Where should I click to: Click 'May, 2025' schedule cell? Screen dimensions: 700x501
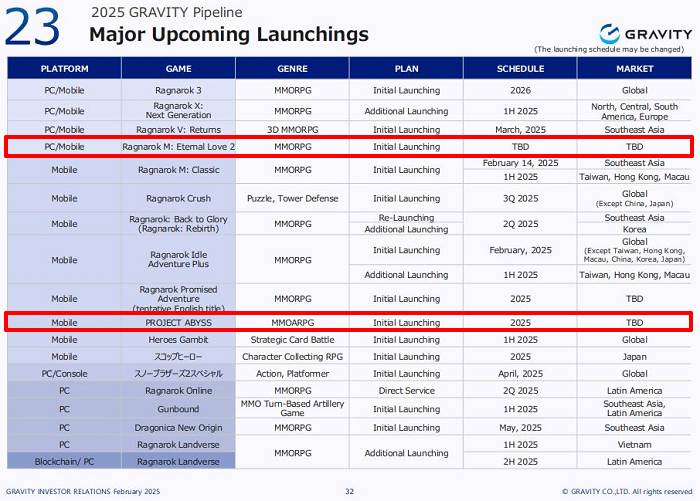[520, 428]
